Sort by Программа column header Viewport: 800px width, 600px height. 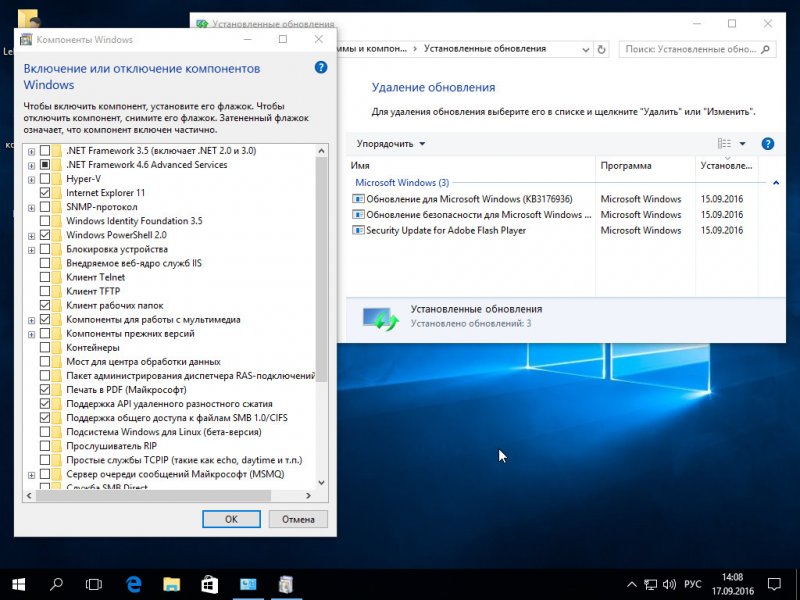pos(645,165)
